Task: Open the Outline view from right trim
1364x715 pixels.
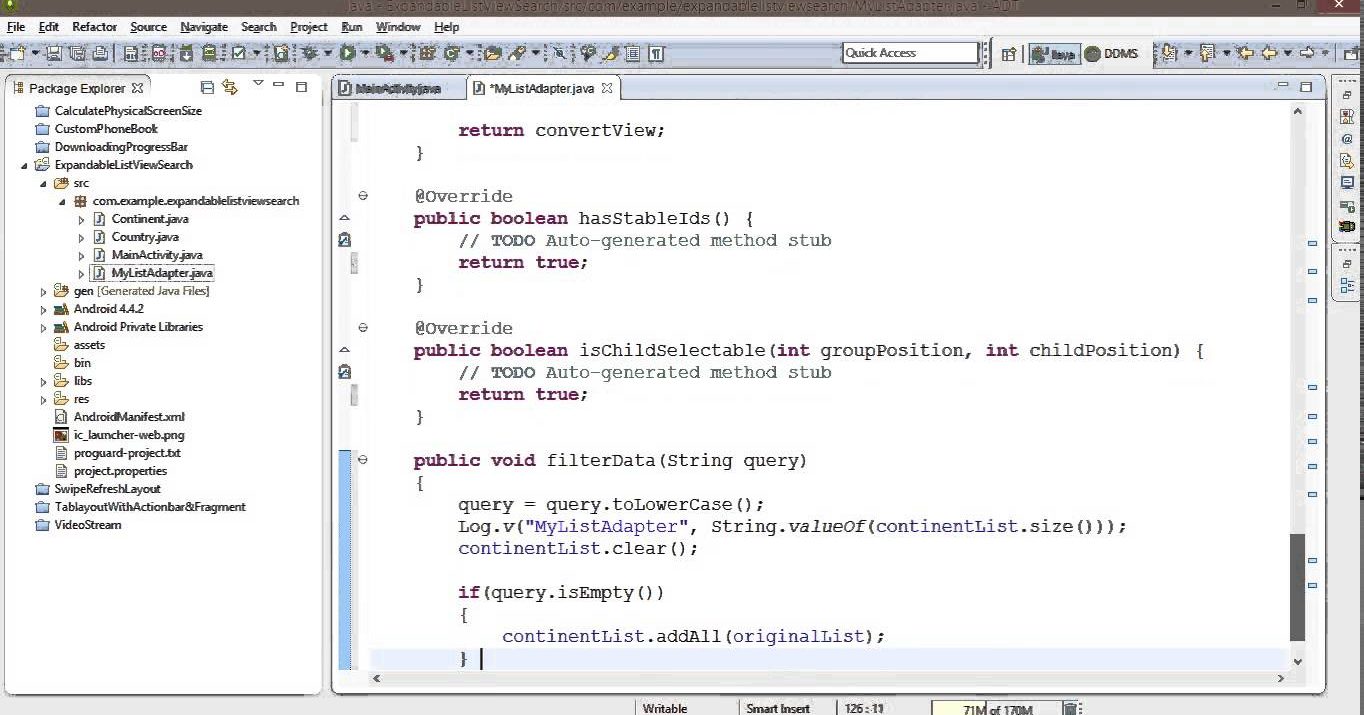Action: (x=1347, y=286)
